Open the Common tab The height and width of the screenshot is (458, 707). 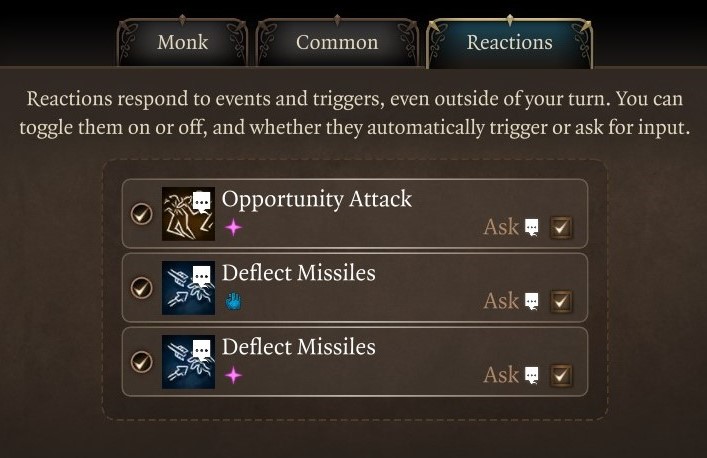(x=337, y=43)
